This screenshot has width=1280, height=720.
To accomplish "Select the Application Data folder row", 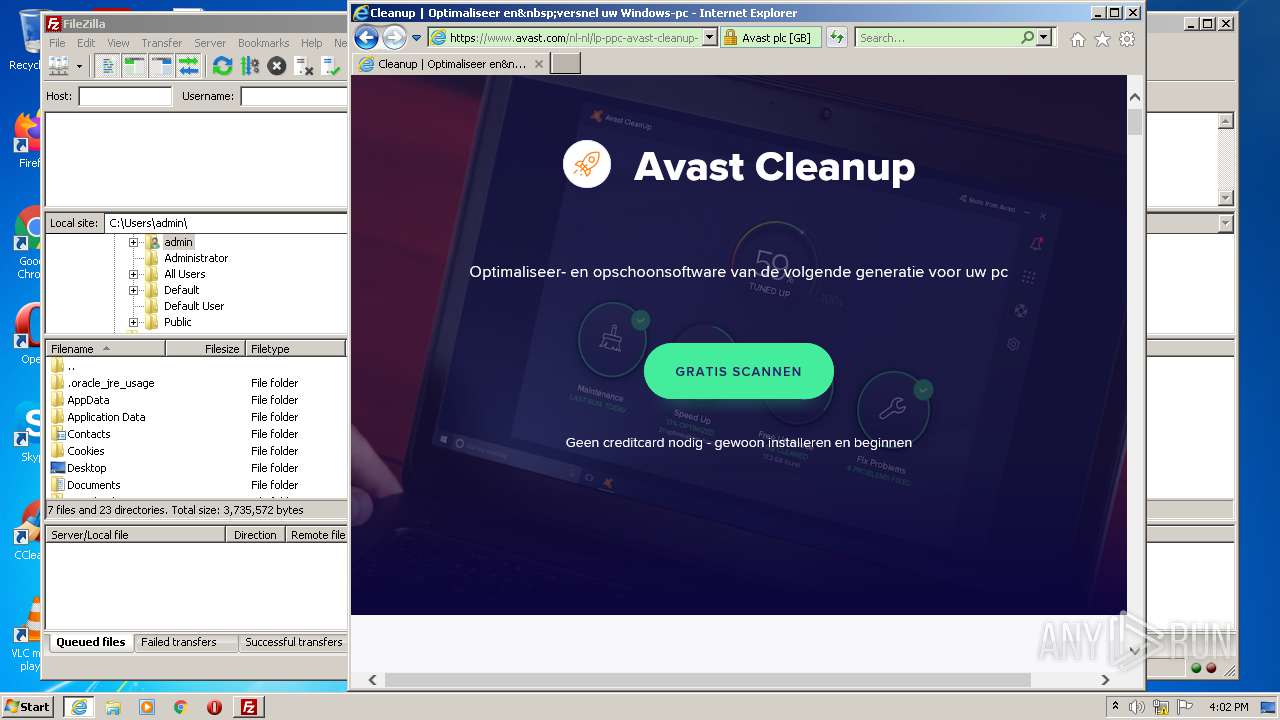I will tap(196, 417).
